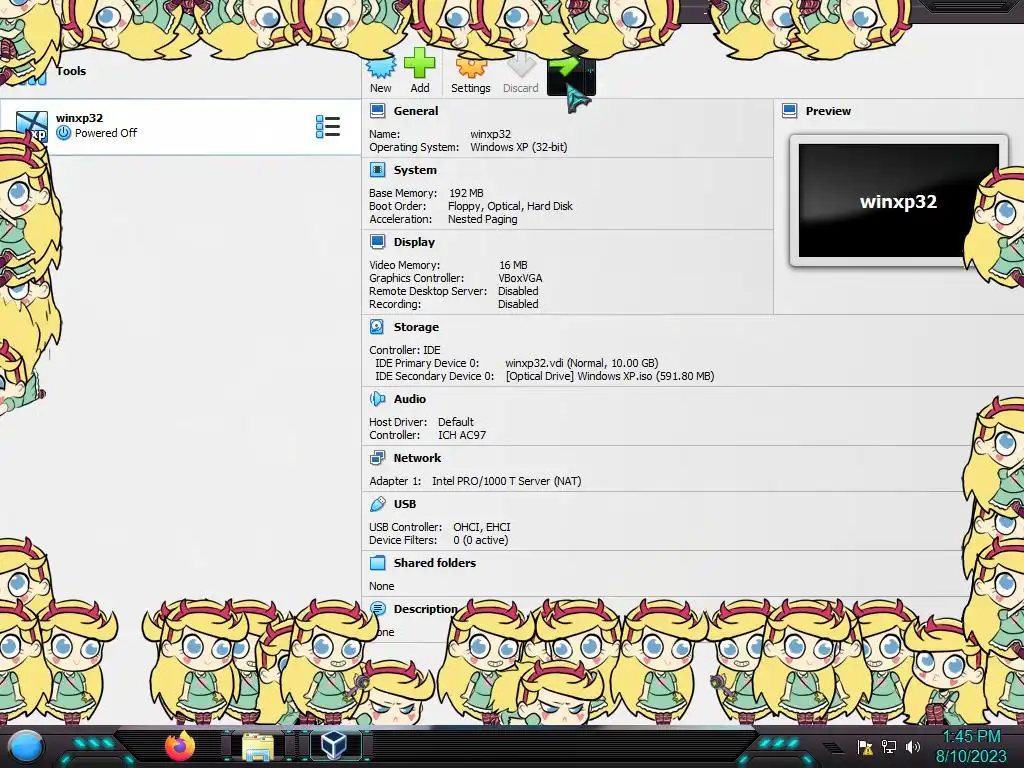Click the USB plug icon
The image size is (1024, 768).
[x=377, y=504]
